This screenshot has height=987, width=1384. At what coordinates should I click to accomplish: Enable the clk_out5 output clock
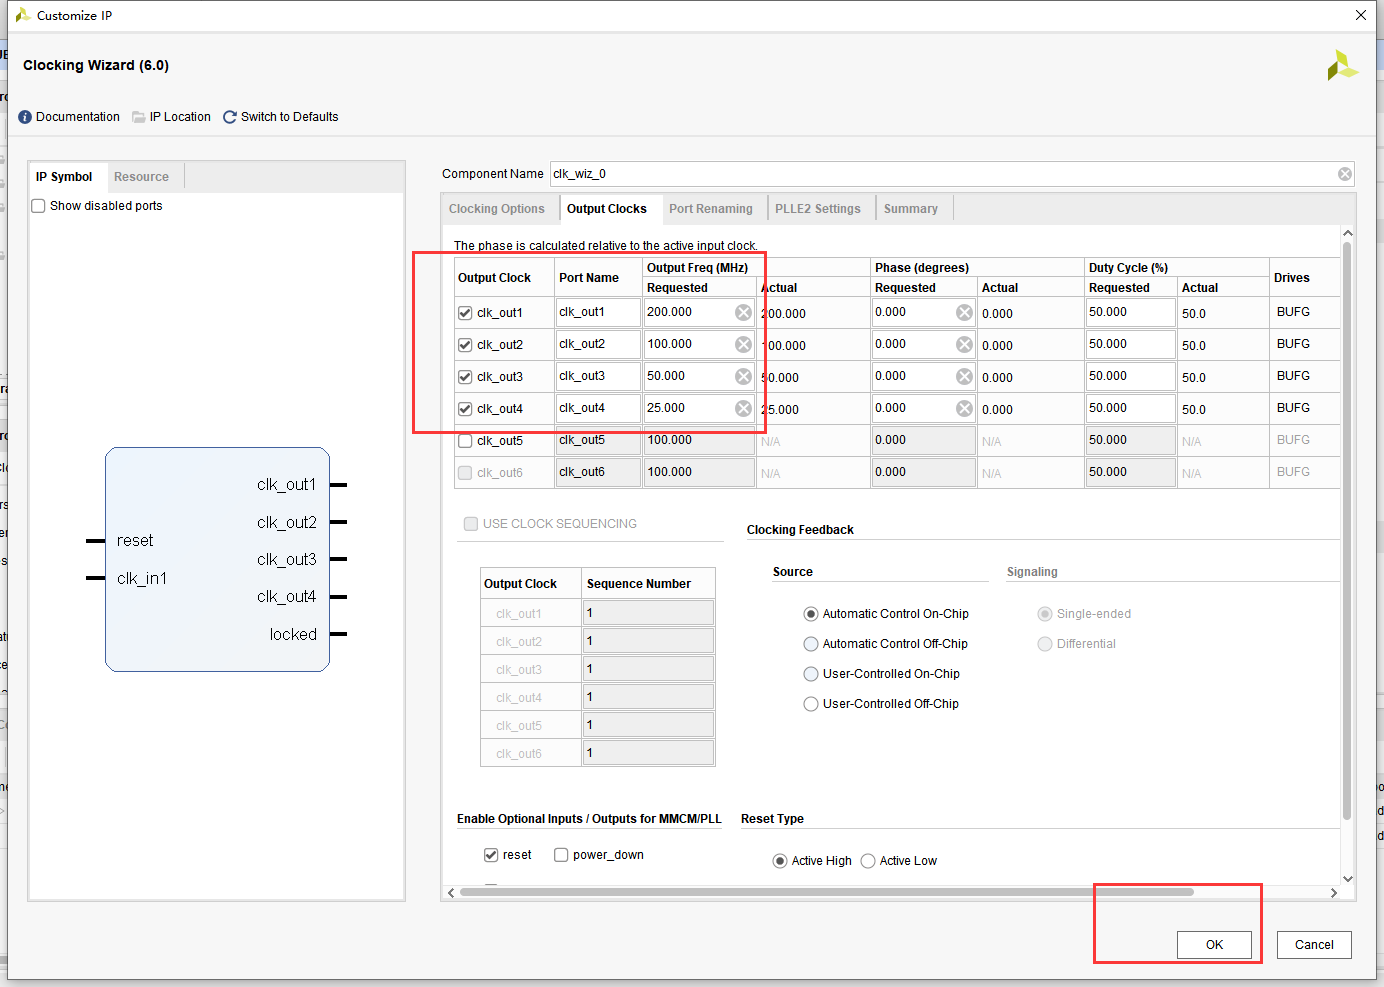(465, 441)
